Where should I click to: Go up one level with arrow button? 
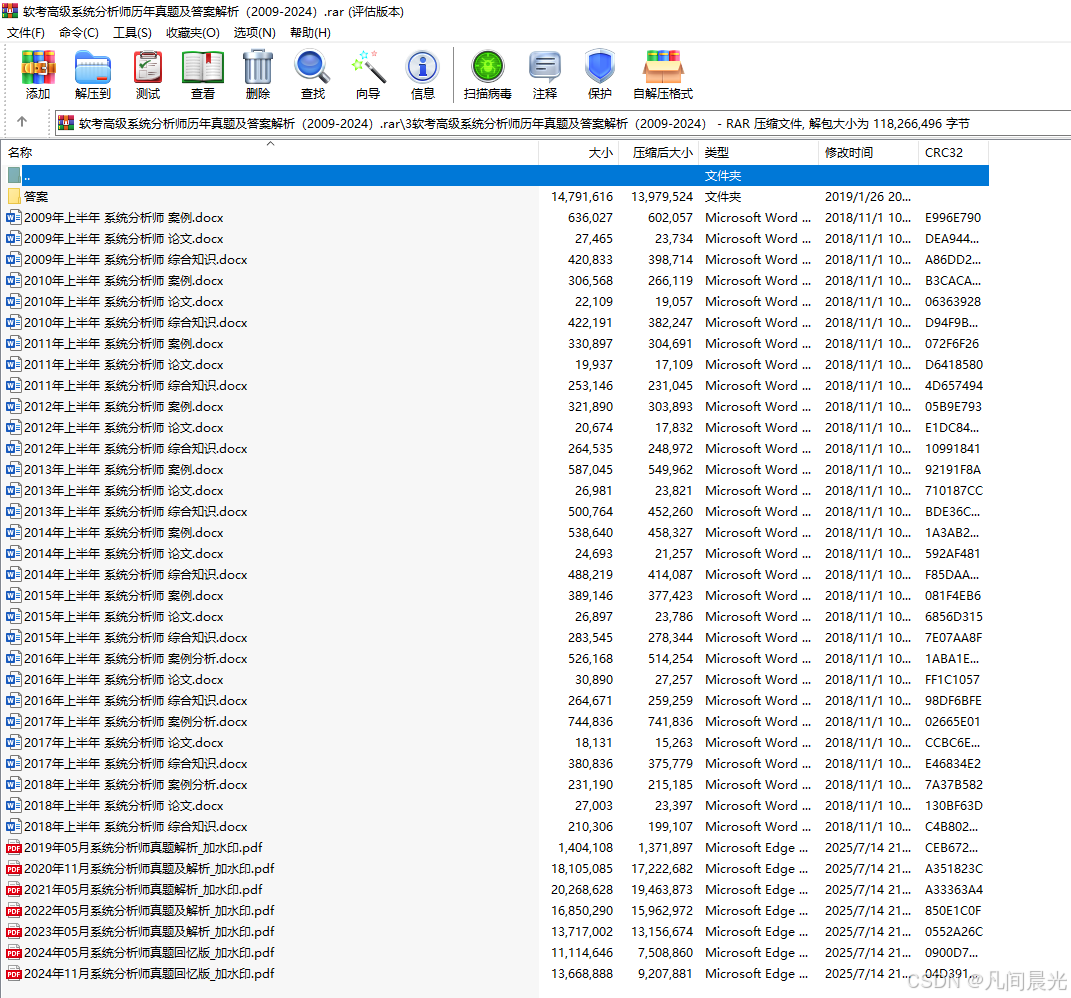click(x=22, y=122)
